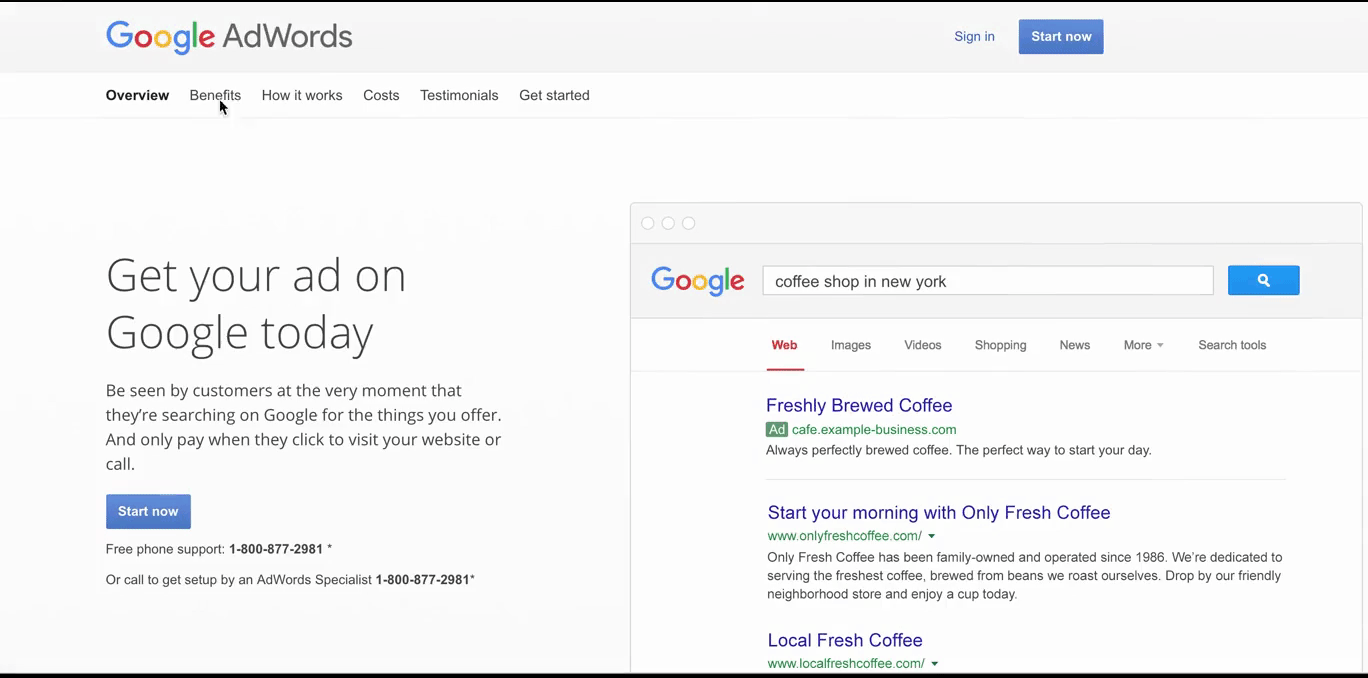The image size is (1368, 678).
Task: Click the cafe.example-business.com URL
Action: (874, 430)
